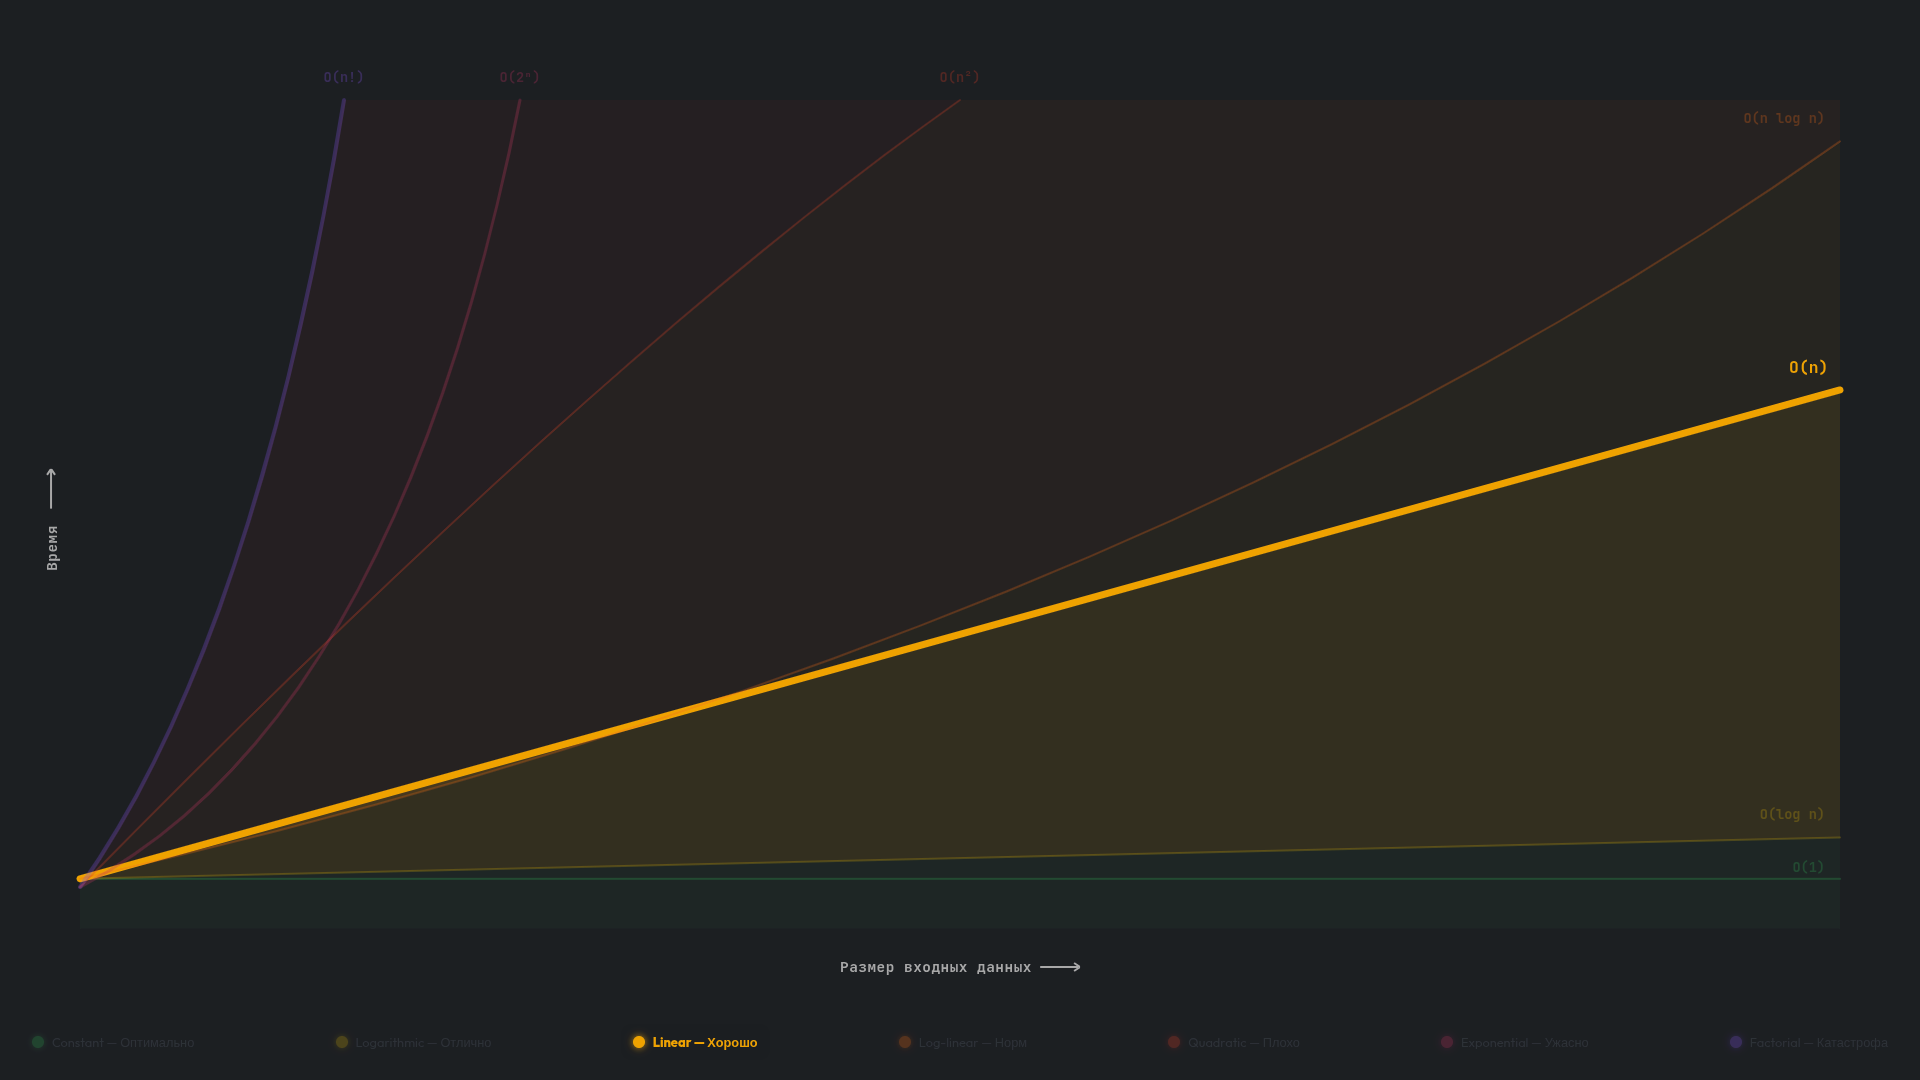The image size is (1920, 1080).
Task: Click the Размер входных данных axis arrow
Action: [1060, 967]
